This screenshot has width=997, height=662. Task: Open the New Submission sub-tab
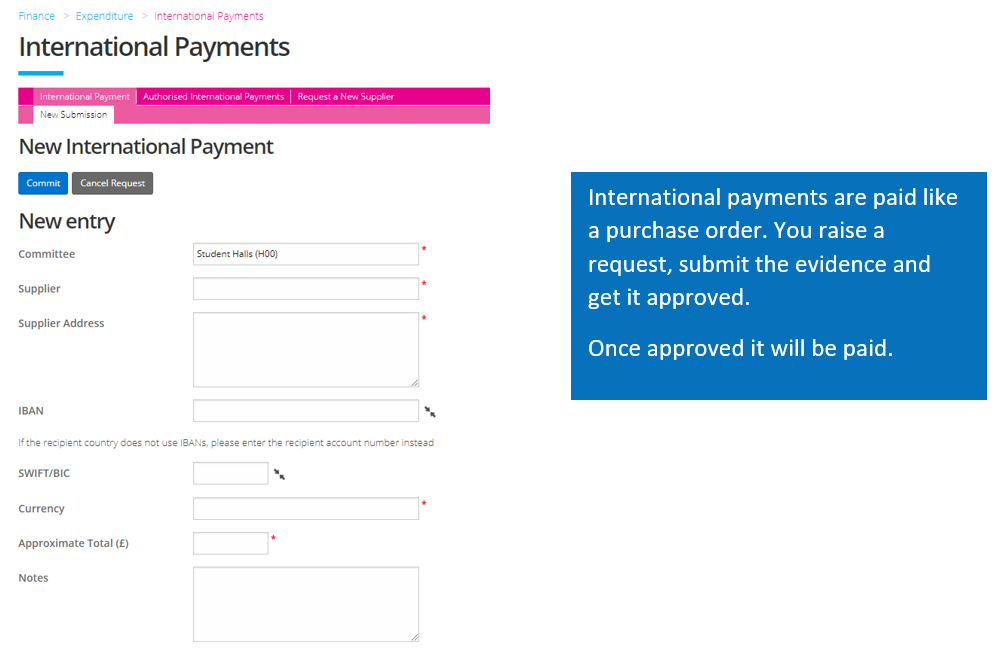click(x=73, y=114)
